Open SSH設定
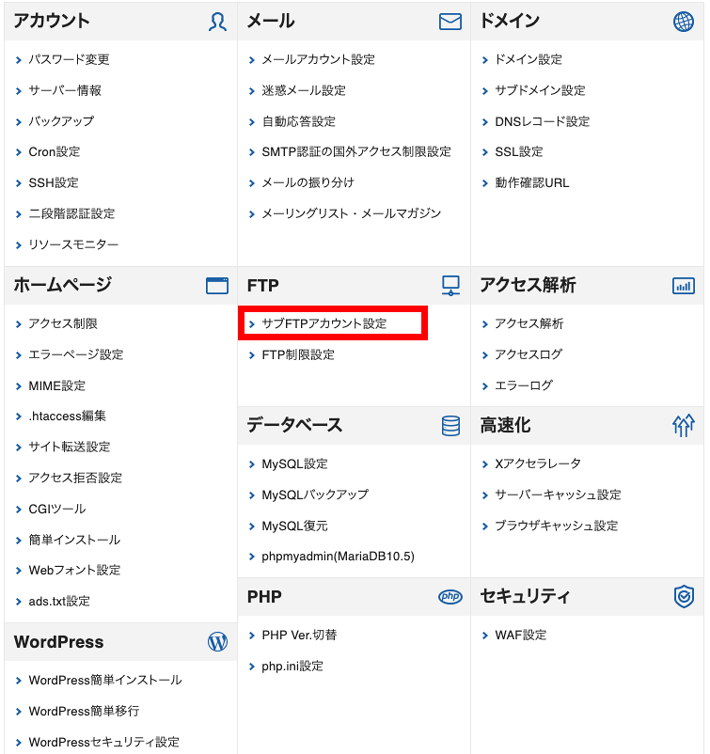 pyautogui.click(x=53, y=183)
